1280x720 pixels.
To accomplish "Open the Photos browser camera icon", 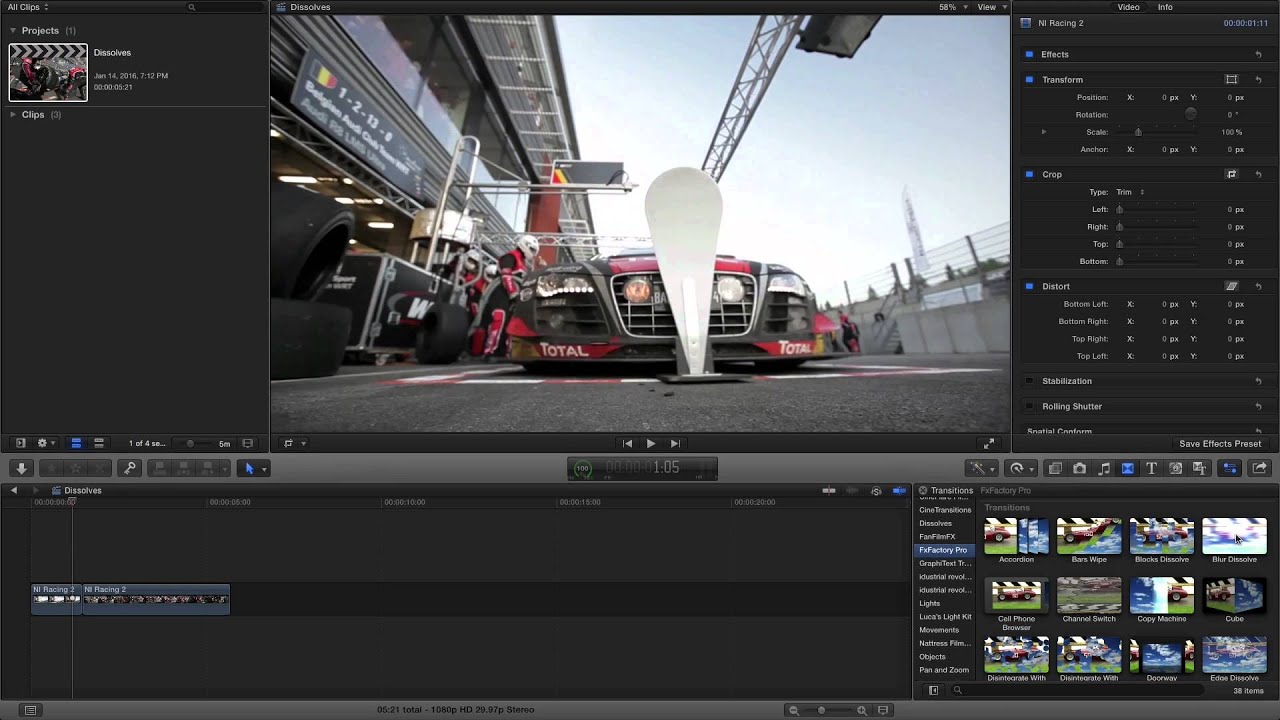I will coord(1079,468).
